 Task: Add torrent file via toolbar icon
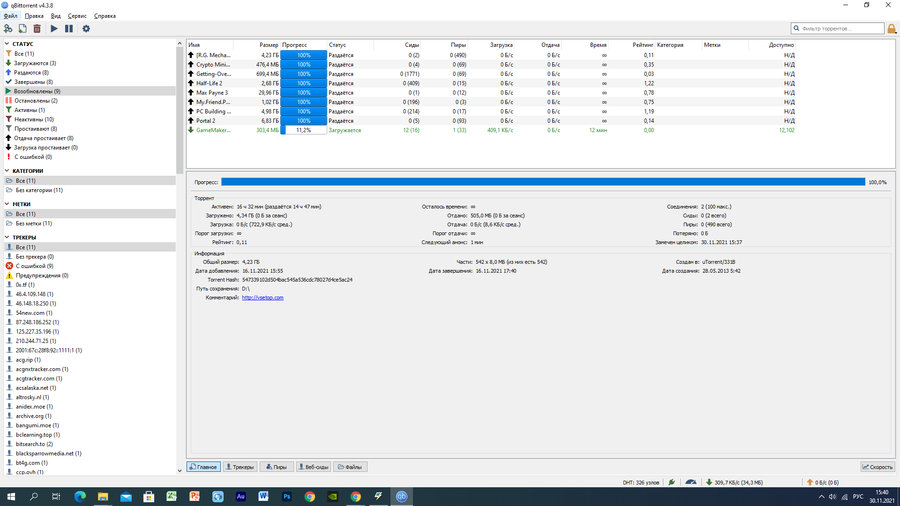22,29
